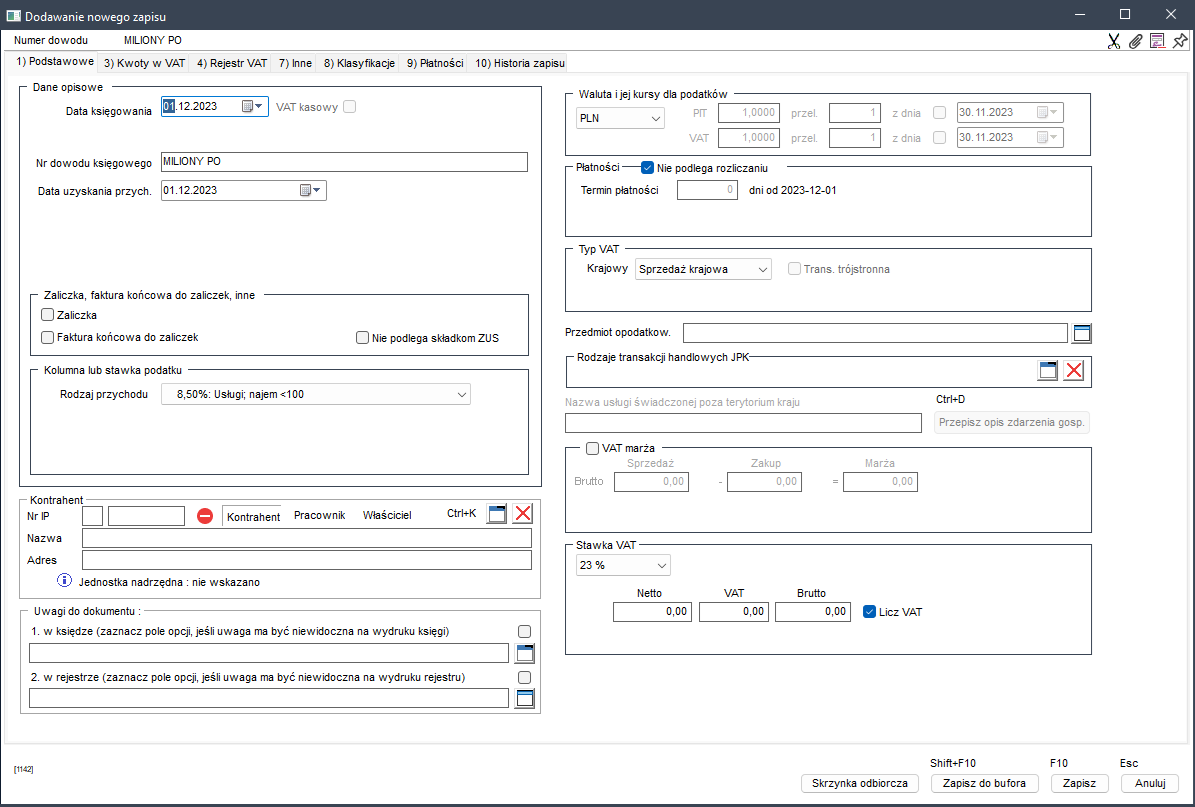Expand Data księgowania date dropdown arrow
This screenshot has height=807, width=1195.
tap(259, 107)
